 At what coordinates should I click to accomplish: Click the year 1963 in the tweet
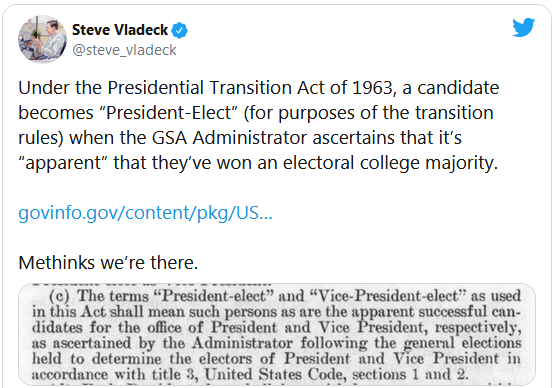point(373,88)
